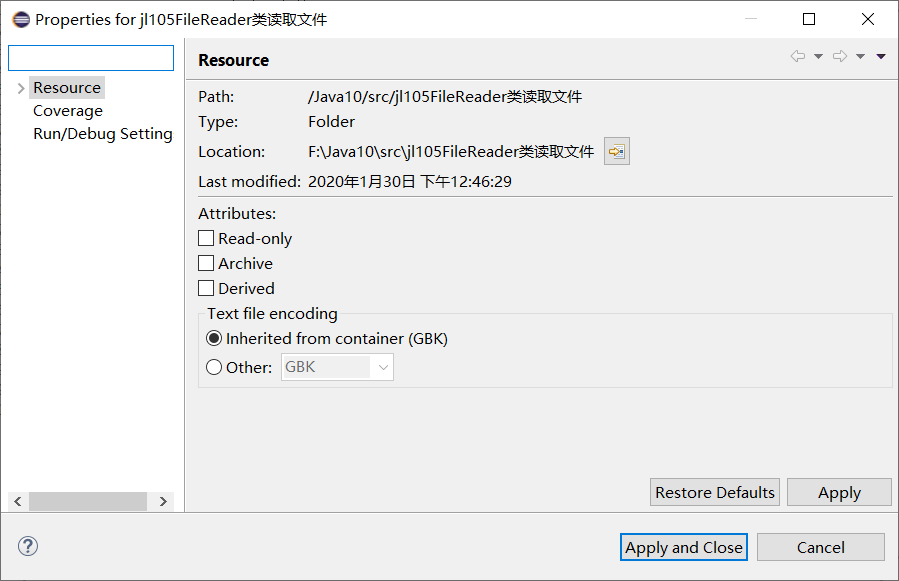Open the help icon at bottom left

pos(27,546)
